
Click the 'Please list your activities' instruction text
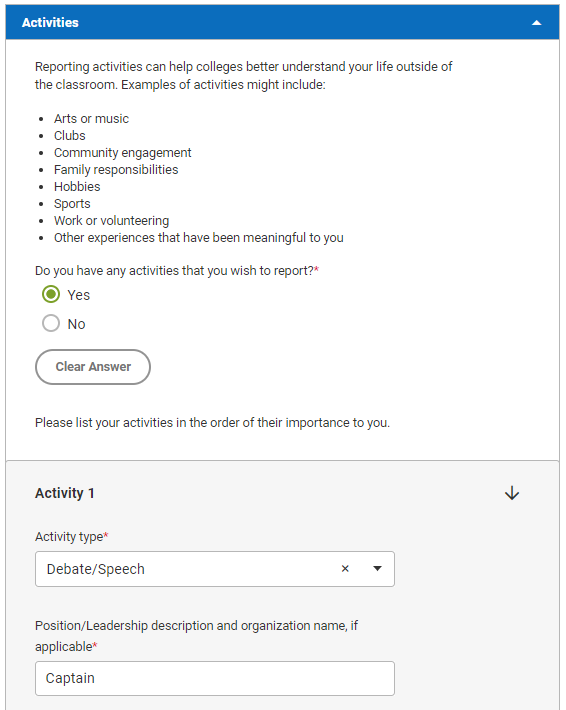point(212,422)
